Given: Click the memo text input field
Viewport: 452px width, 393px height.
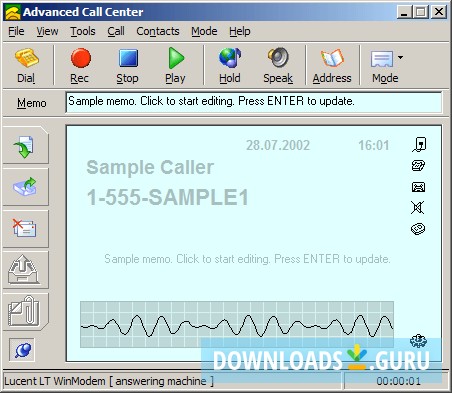Looking at the screenshot, I should point(254,102).
